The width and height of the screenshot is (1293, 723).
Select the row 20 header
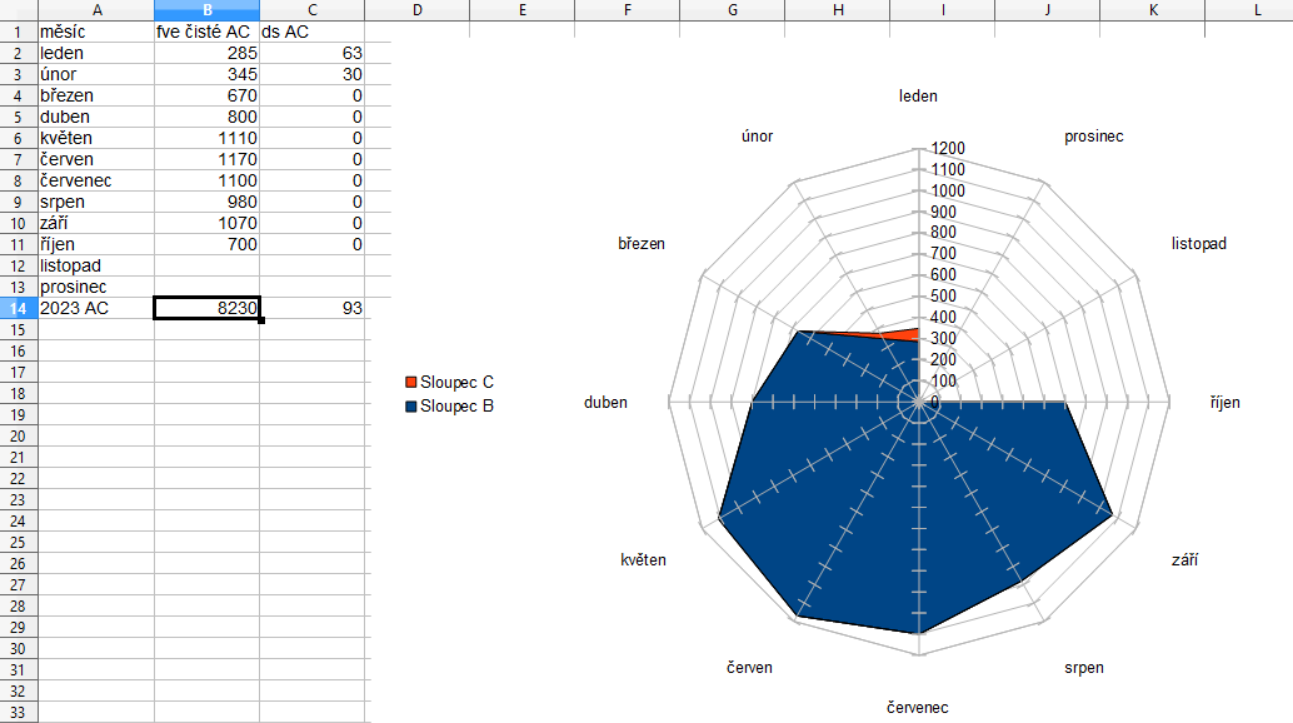(x=18, y=436)
